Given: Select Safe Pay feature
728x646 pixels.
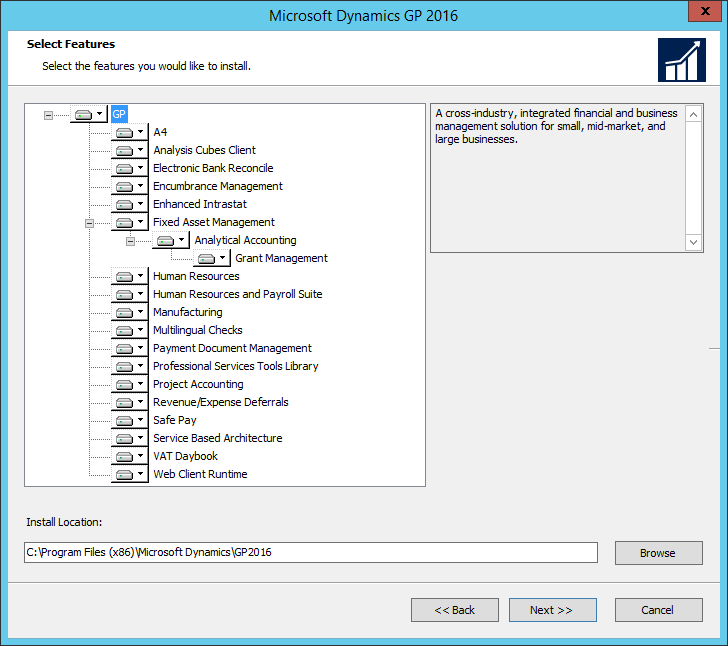Looking at the screenshot, I should 175,420.
